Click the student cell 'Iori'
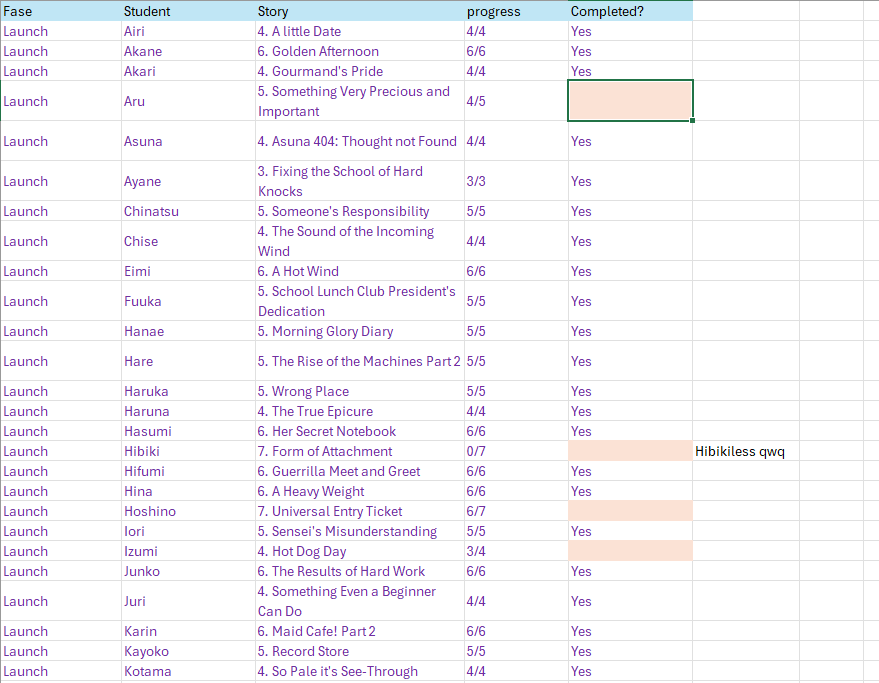The width and height of the screenshot is (879, 683). tap(188, 532)
